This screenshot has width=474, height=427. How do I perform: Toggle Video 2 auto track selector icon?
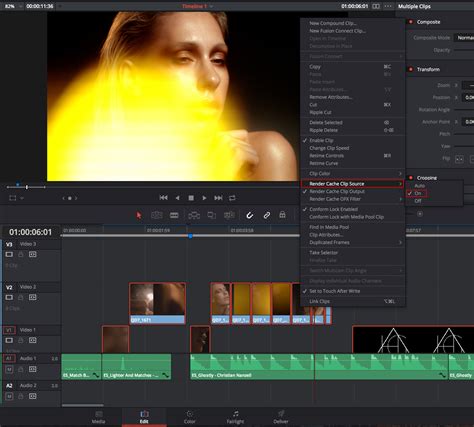pyautogui.click(x=32, y=297)
